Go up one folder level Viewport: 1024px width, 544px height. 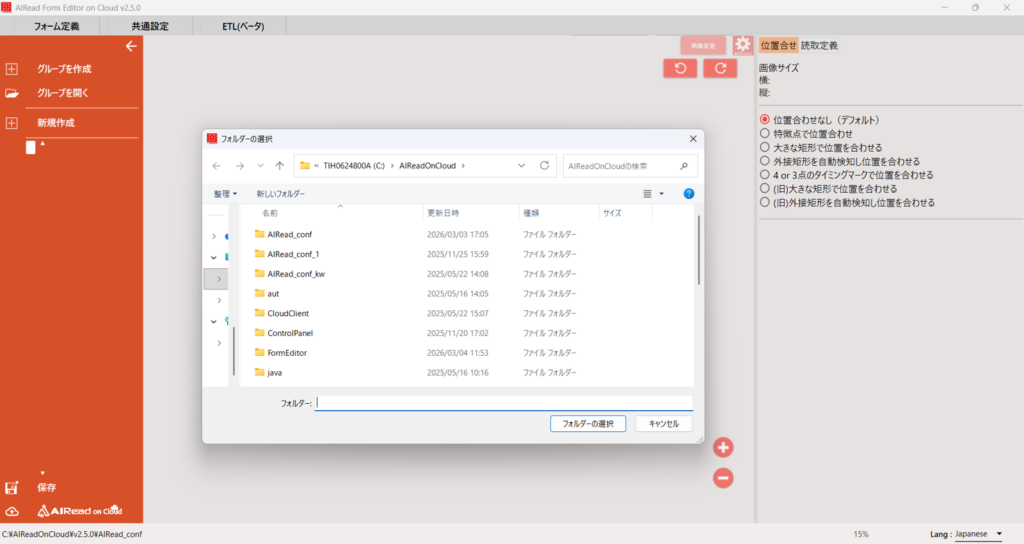(280, 166)
